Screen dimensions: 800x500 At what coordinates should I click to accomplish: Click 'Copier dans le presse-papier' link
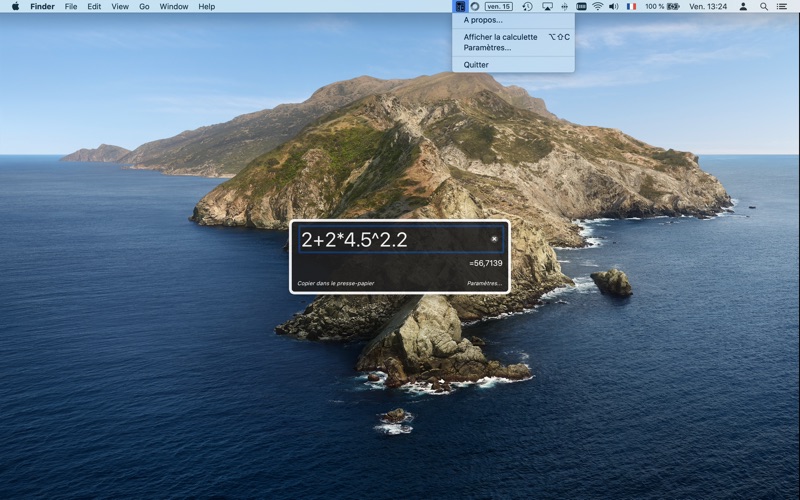point(336,283)
